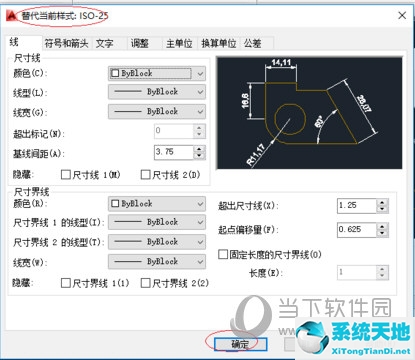
Task: Decrease 超出尺寸线(X) with down arrow
Action: click(382, 209)
